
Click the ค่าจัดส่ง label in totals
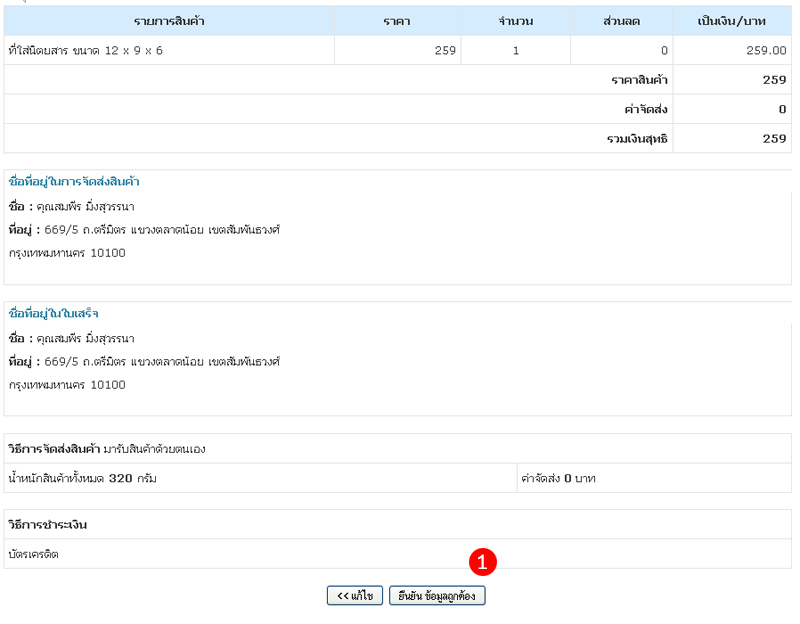click(645, 109)
